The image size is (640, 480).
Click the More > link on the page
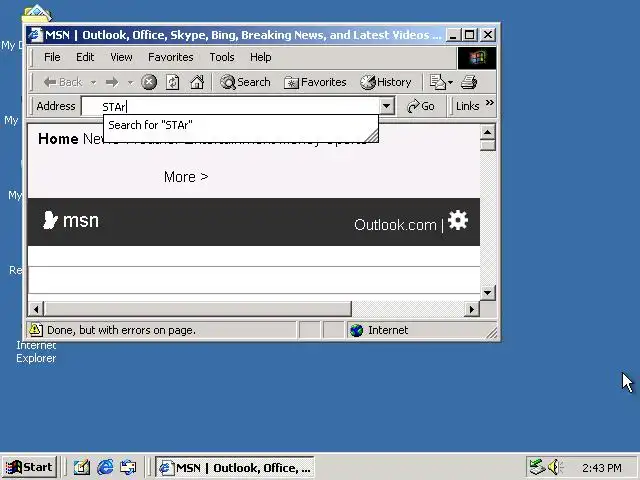click(186, 177)
